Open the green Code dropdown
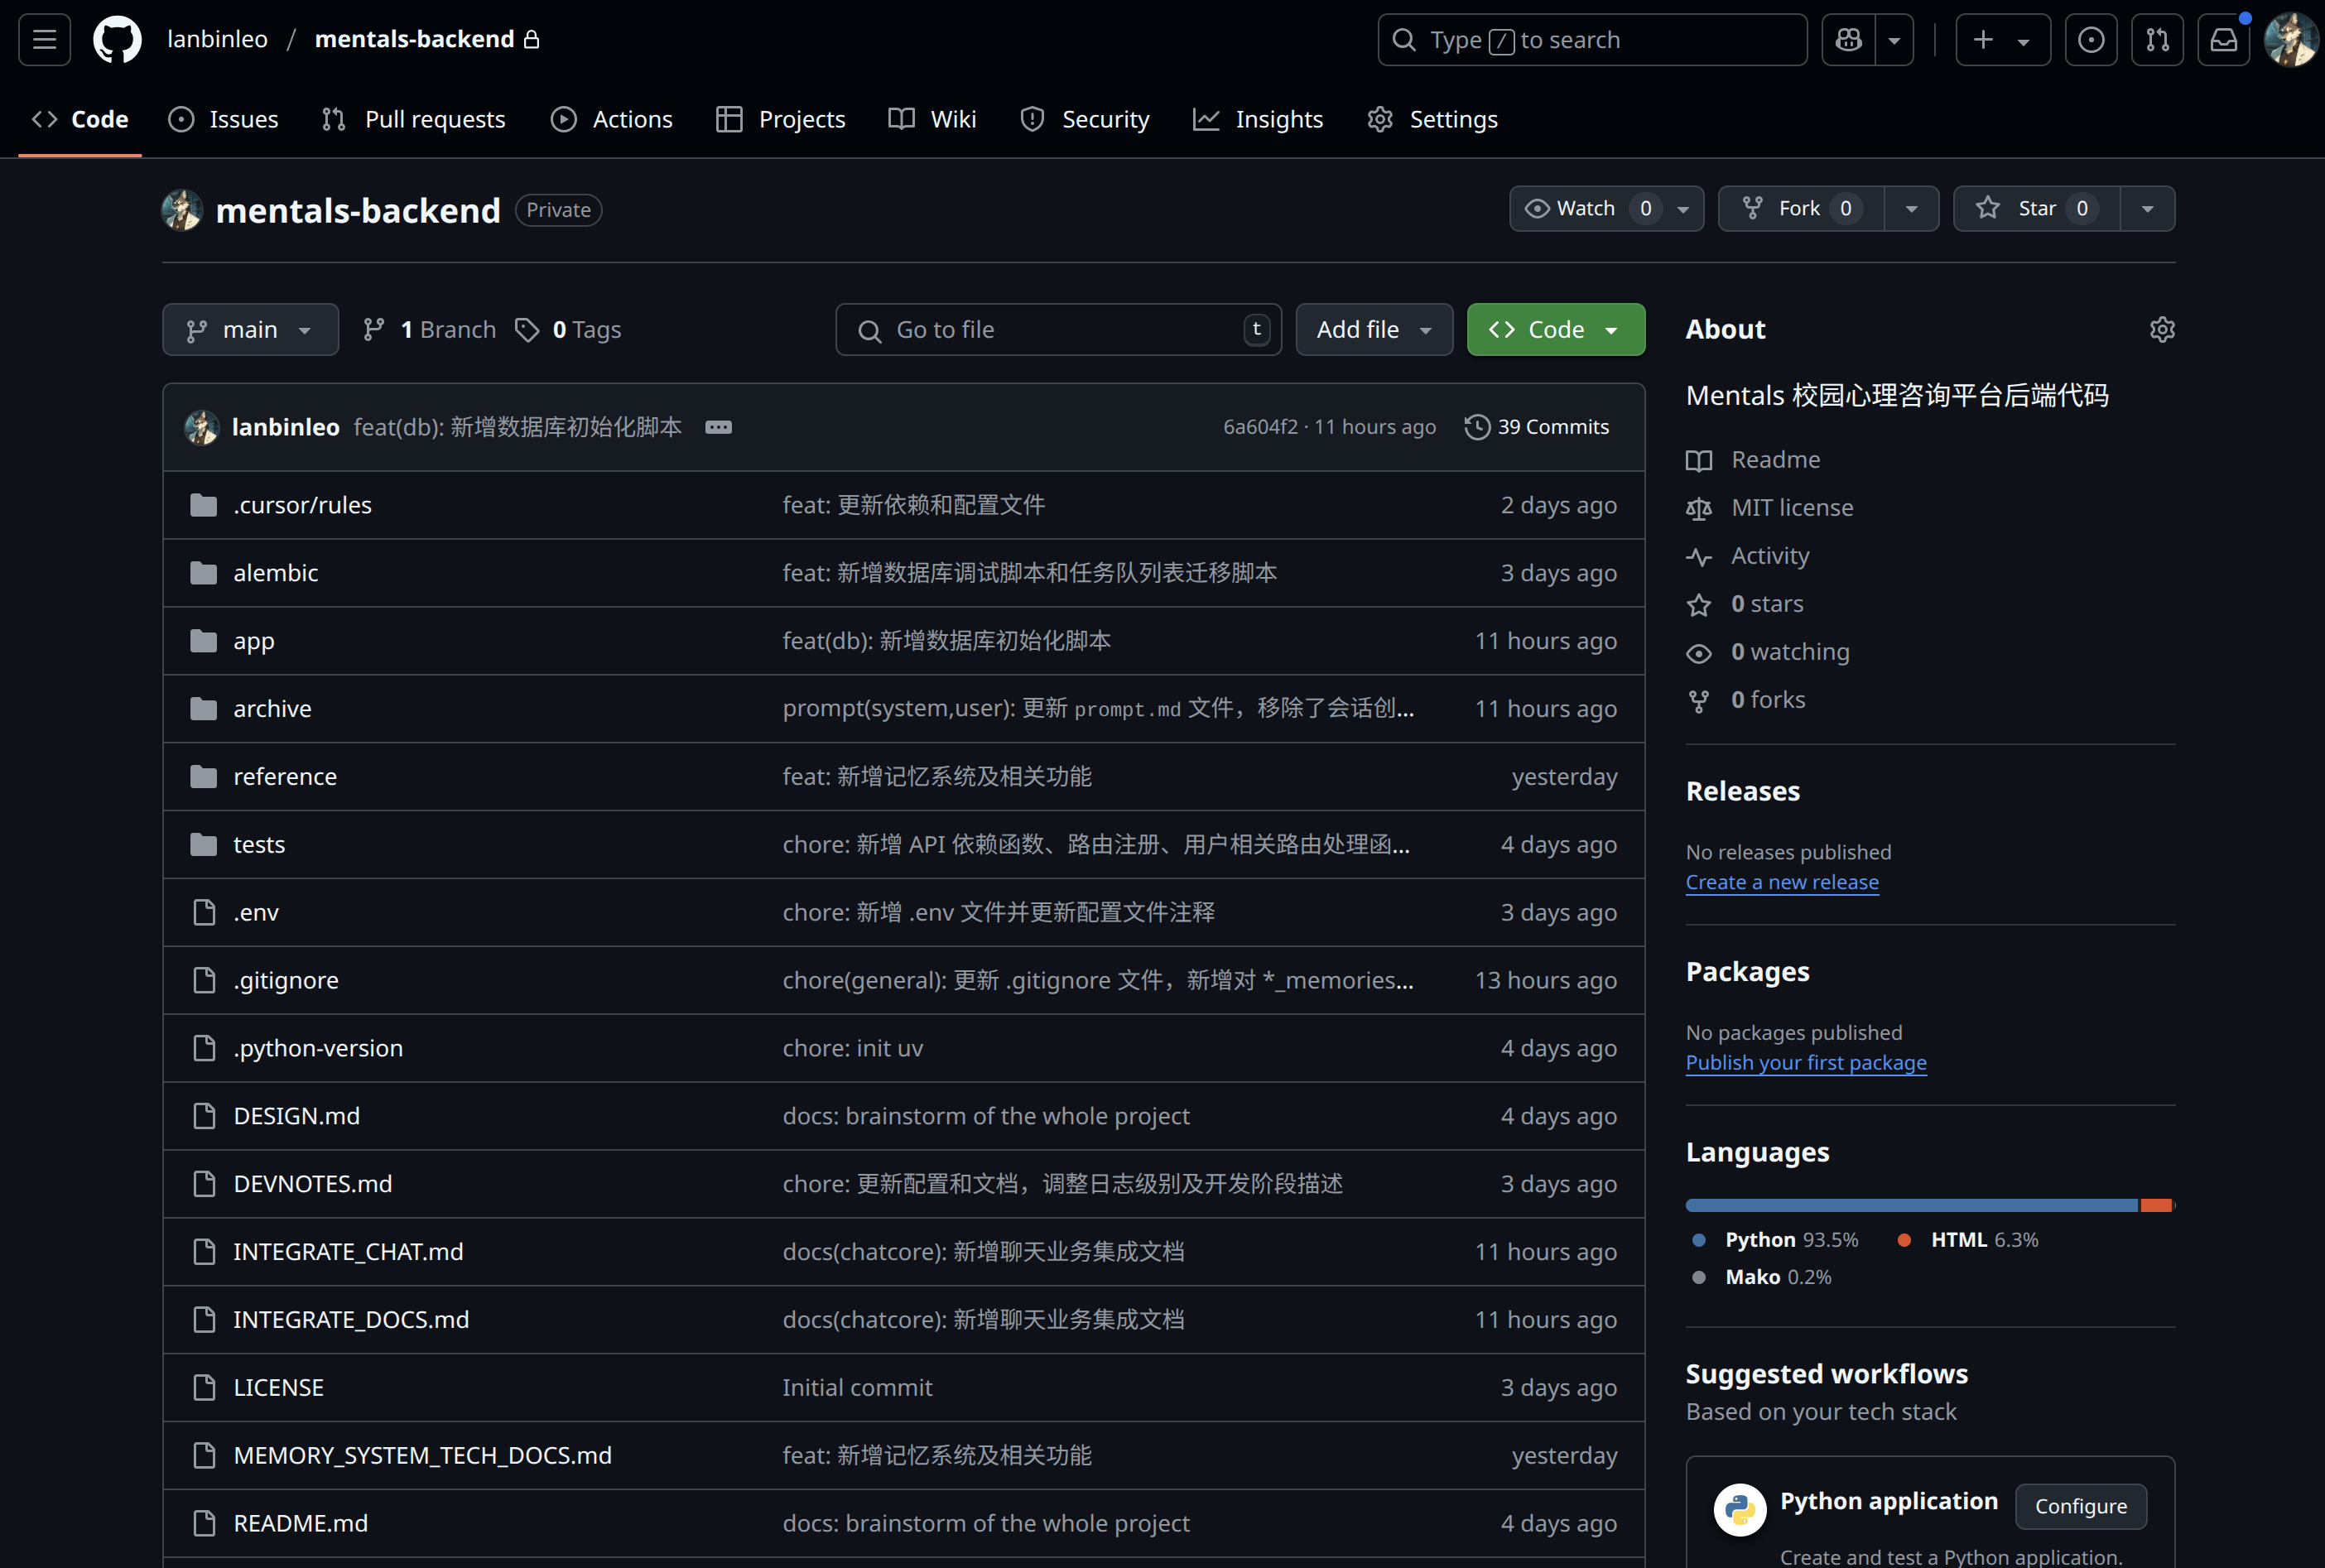The image size is (2325, 1568). coord(1554,329)
